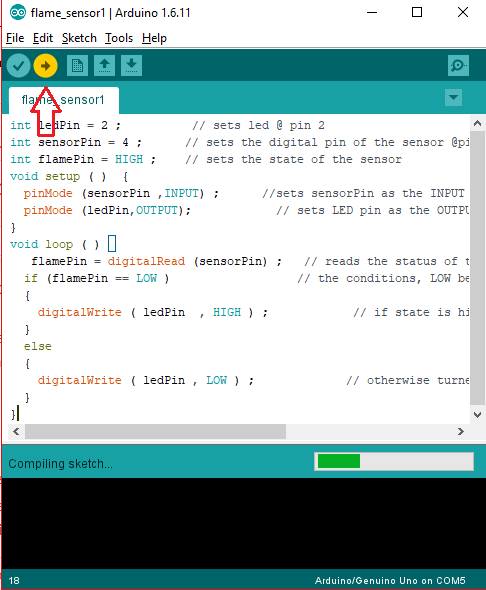The image size is (486, 590).
Task: Click the Arduino logo in the title bar
Action: (x=18, y=13)
